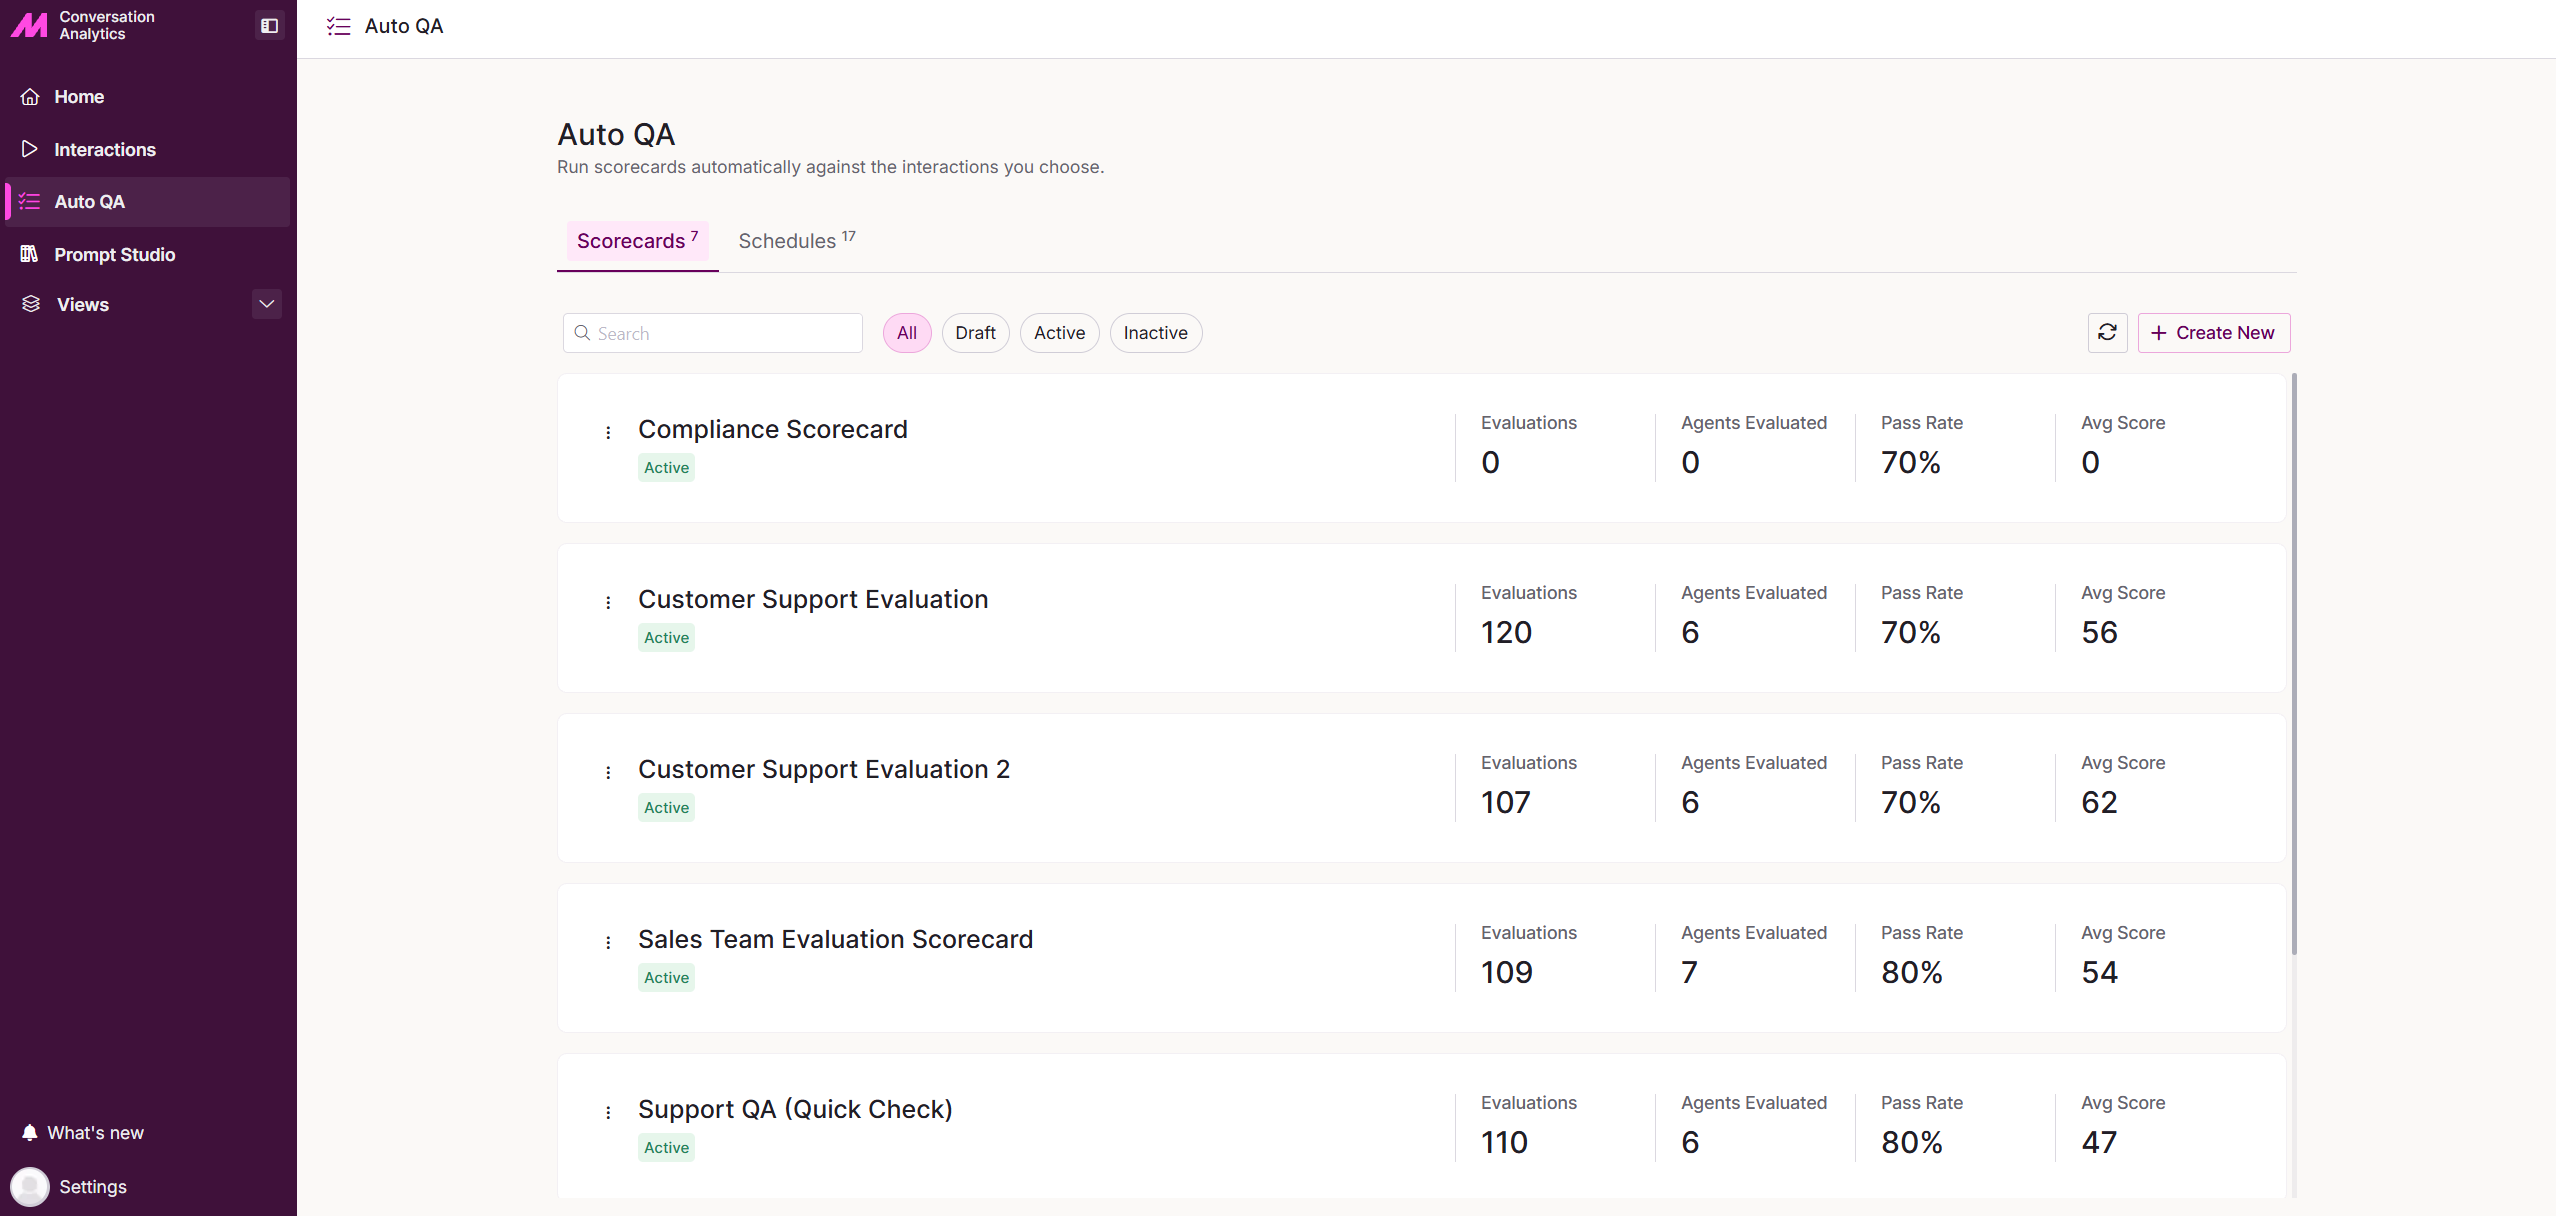
Task: Switch to the Schedules tab
Action: (797, 241)
